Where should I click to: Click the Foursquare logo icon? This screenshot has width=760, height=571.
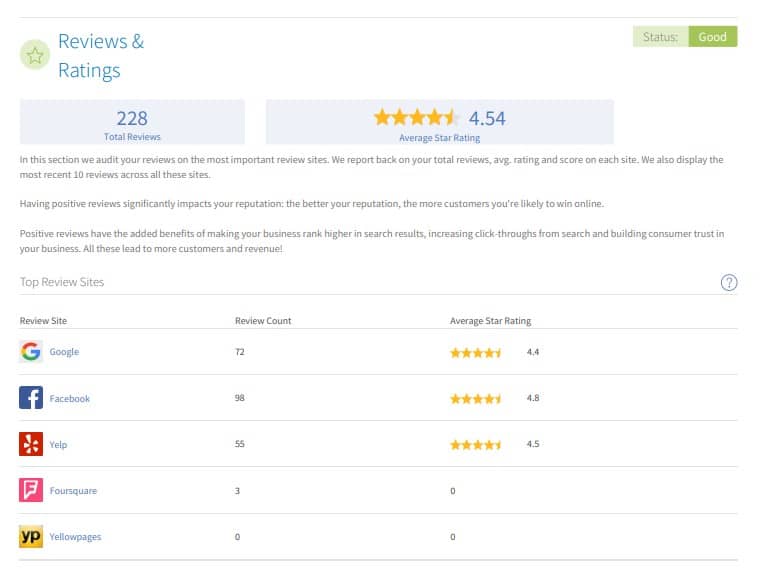coord(31,491)
